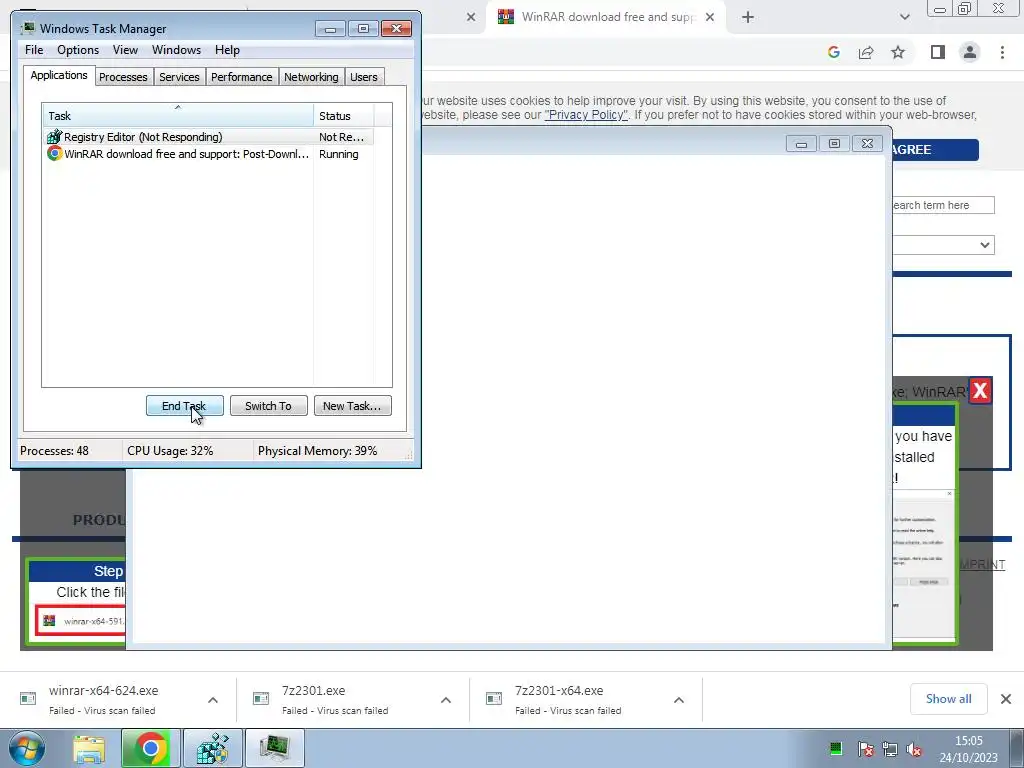The width and height of the screenshot is (1024, 768).
Task: Open options for 7z2301-x64.exe download
Action: tap(679, 700)
